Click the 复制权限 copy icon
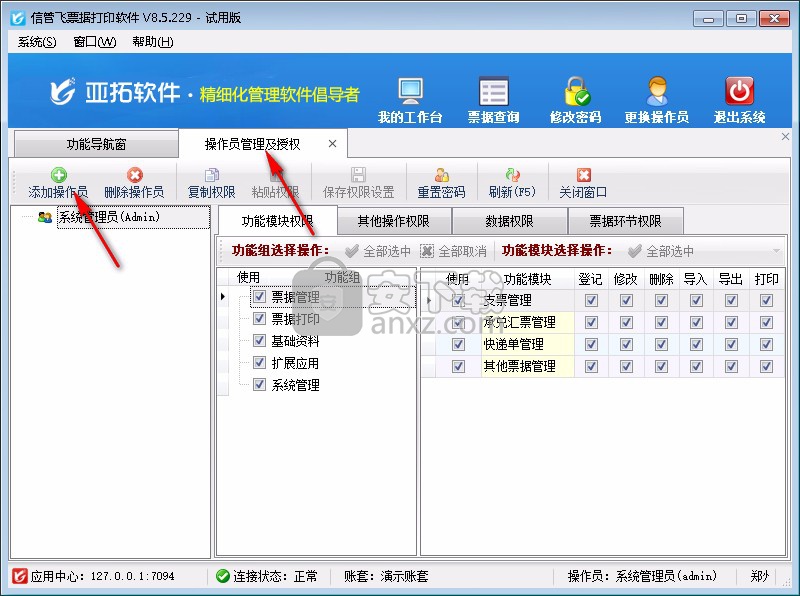800x596 pixels. 212,175
